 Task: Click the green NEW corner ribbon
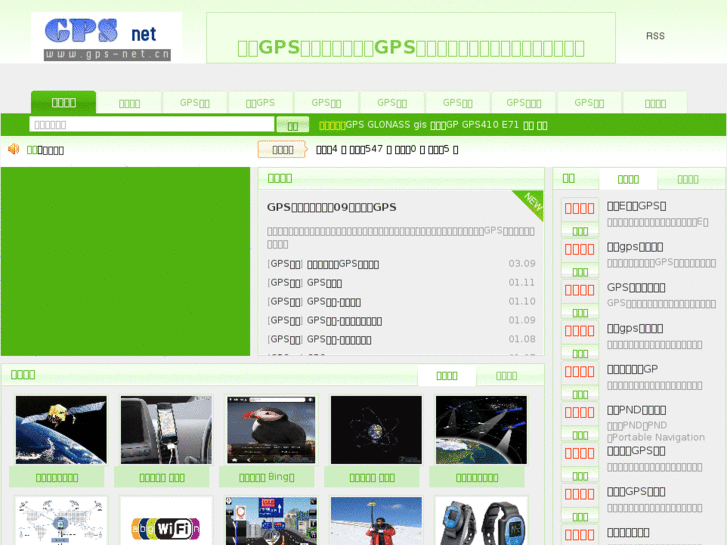[x=530, y=204]
